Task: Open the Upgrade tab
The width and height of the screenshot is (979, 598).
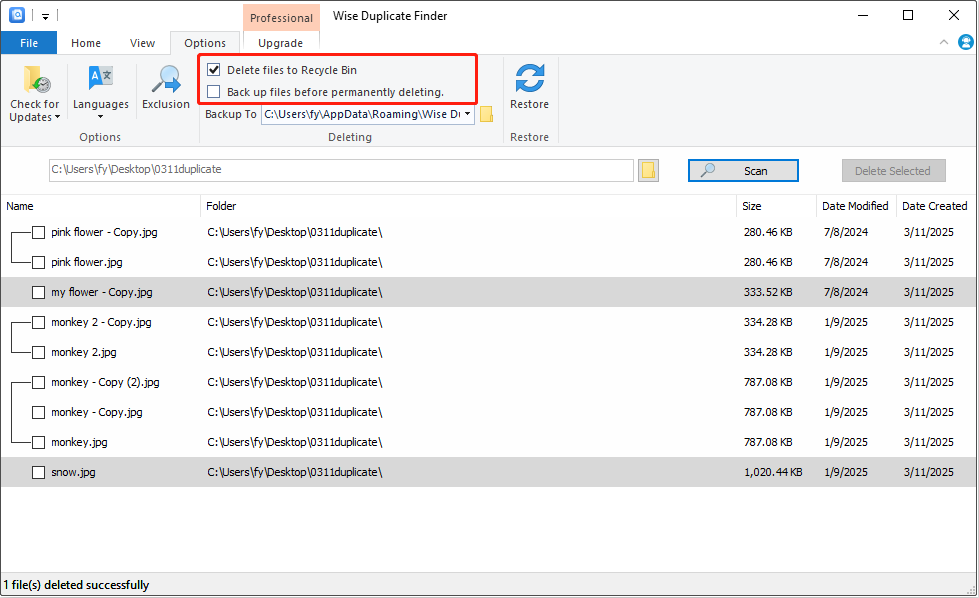Action: point(280,43)
